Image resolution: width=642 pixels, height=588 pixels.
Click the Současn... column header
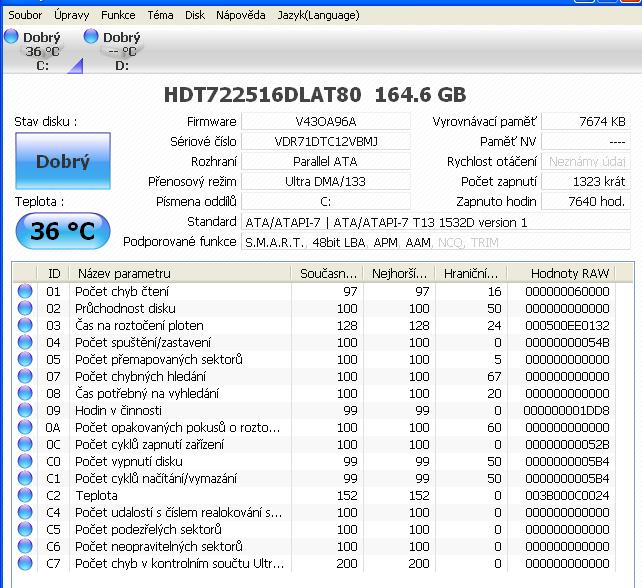click(x=328, y=274)
